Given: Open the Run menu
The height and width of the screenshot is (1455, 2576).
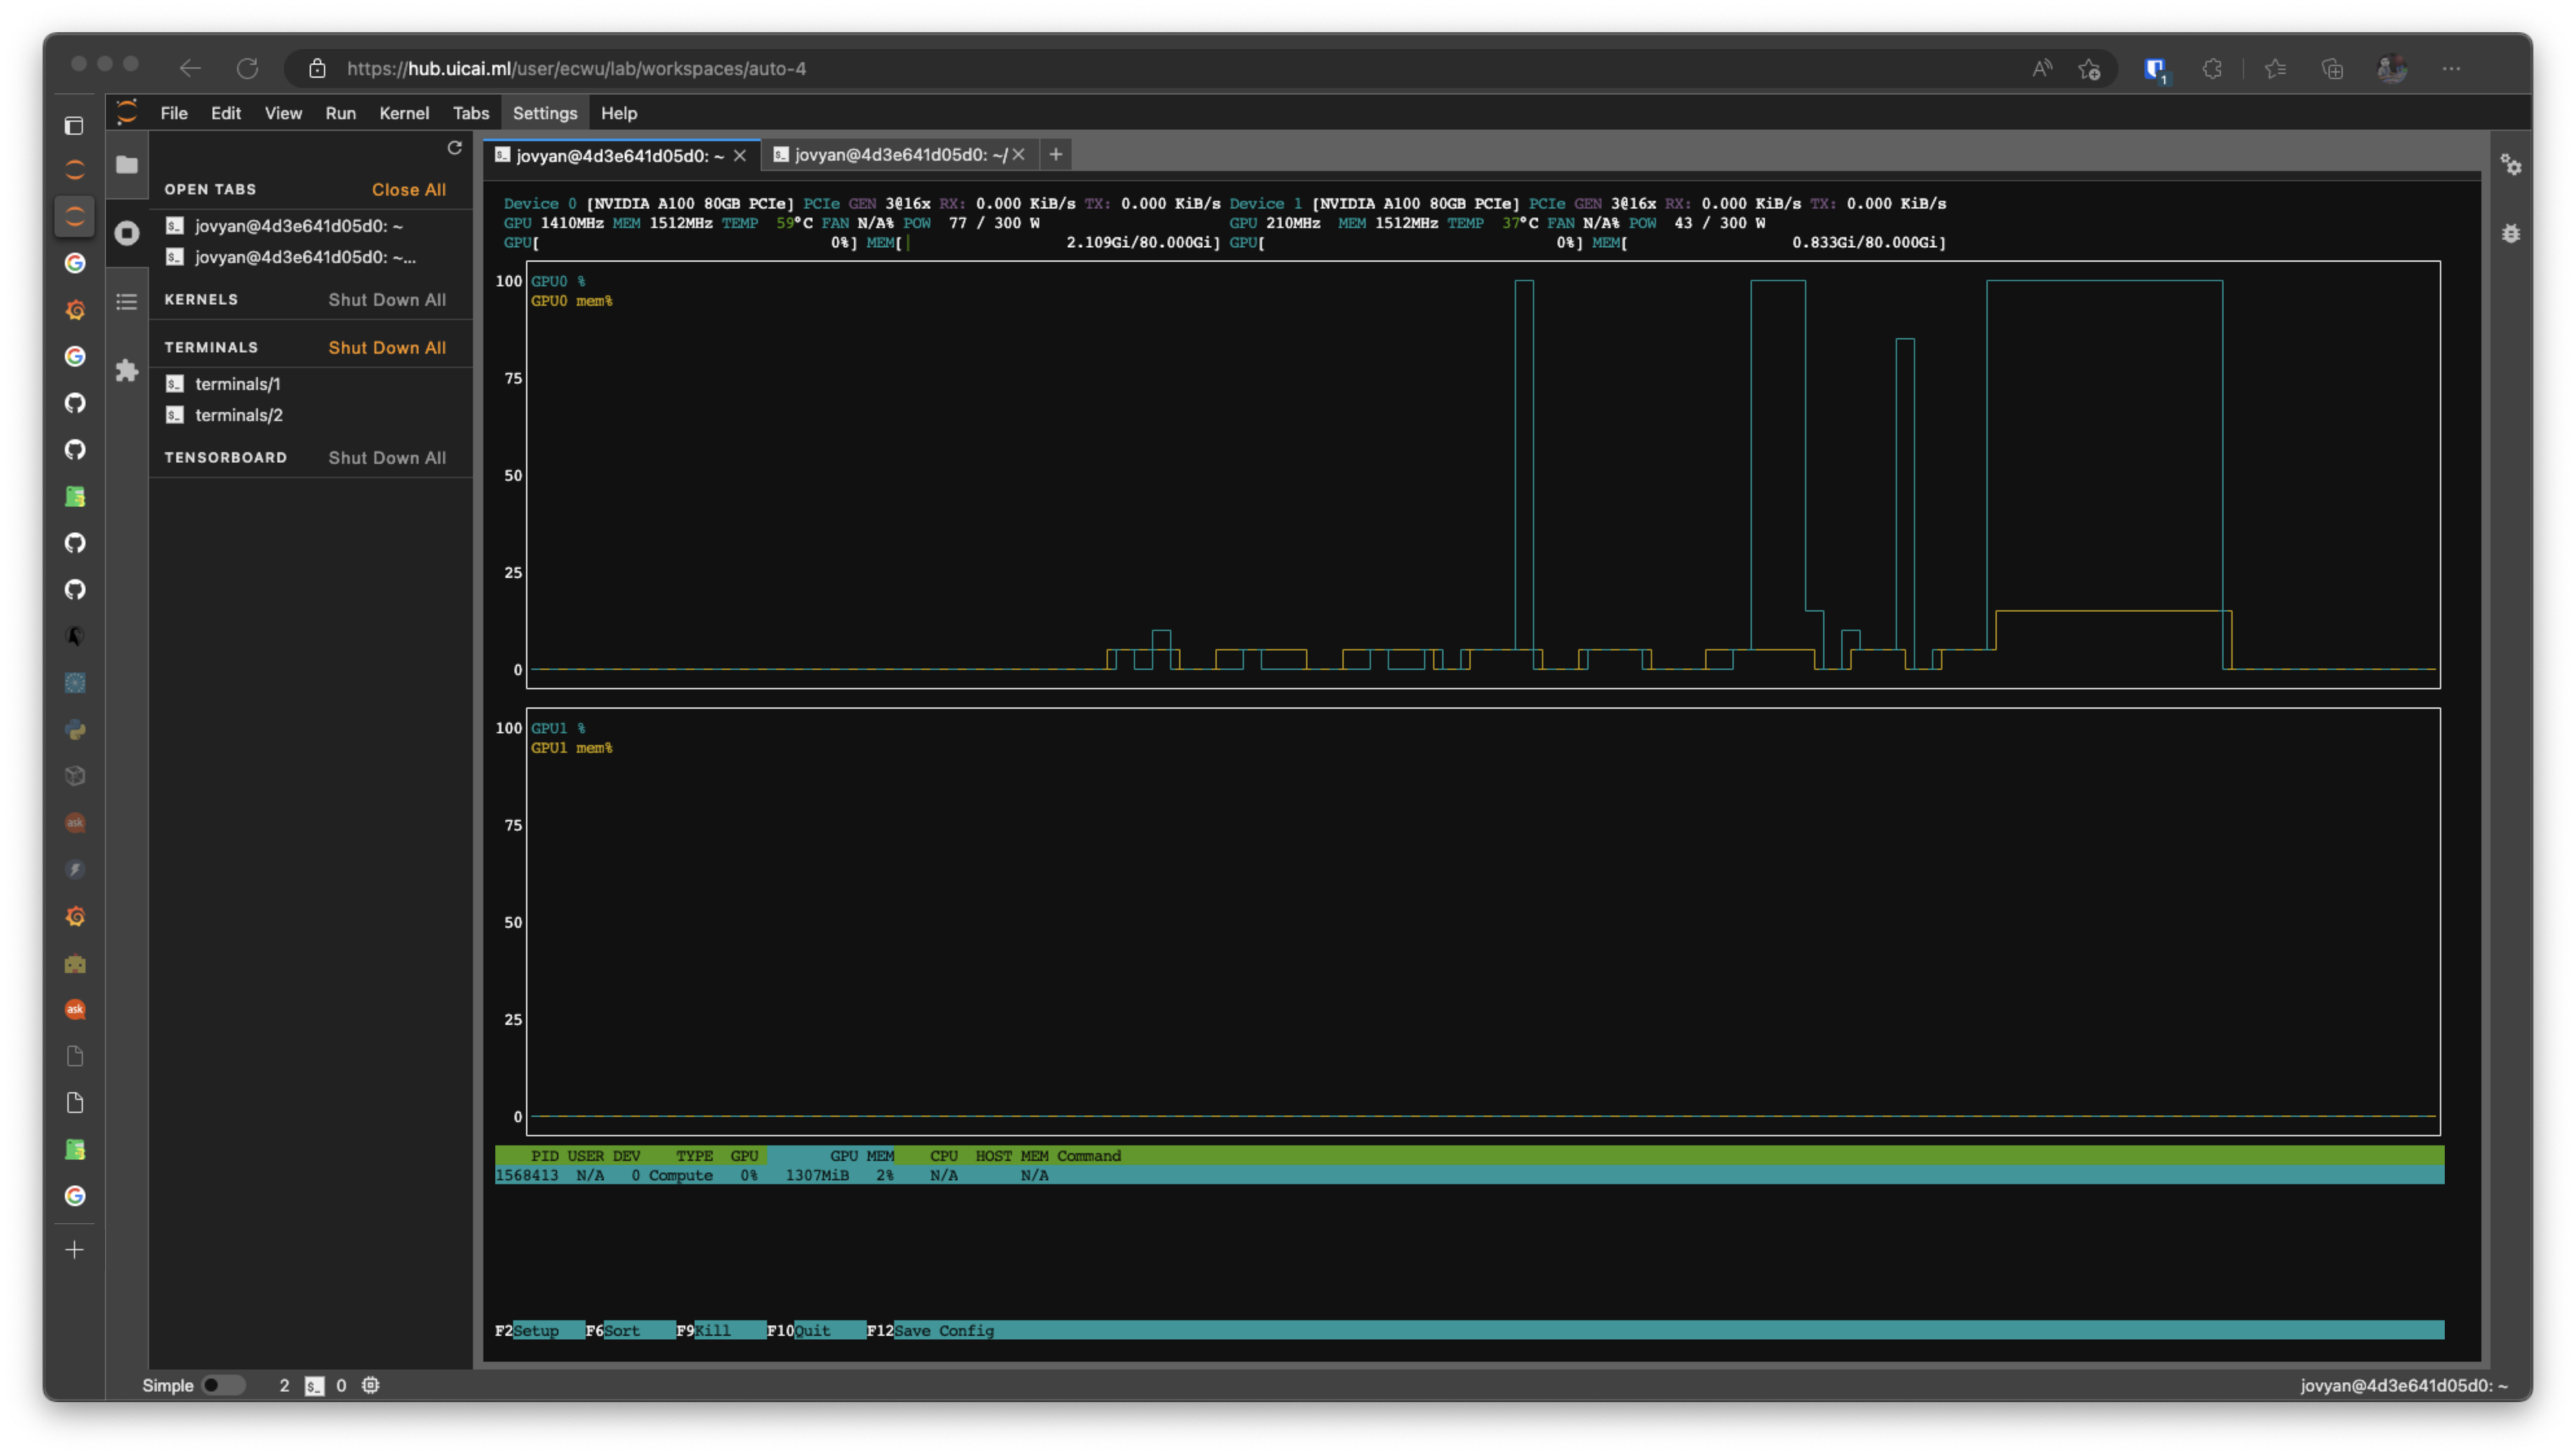Looking at the screenshot, I should tap(340, 113).
